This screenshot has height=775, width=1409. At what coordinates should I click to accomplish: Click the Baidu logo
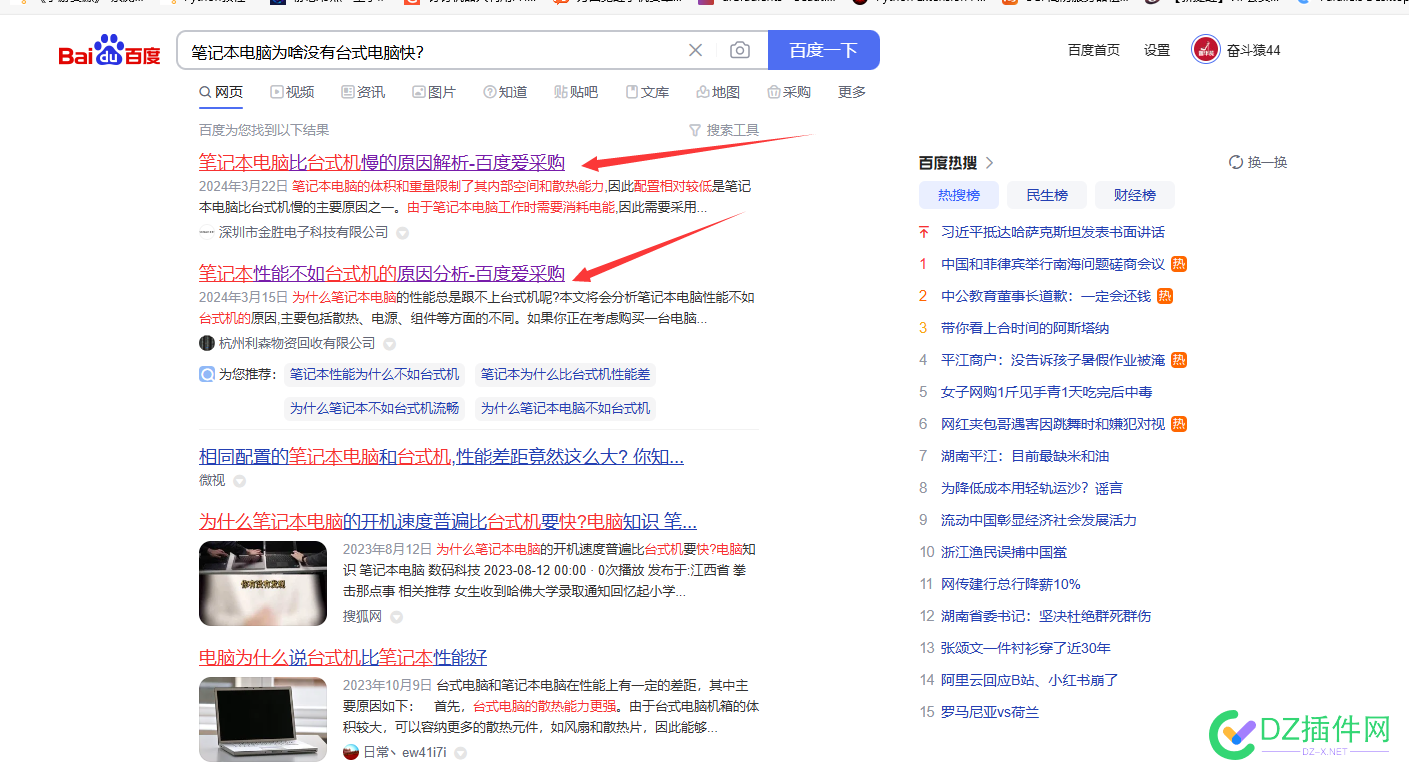109,50
